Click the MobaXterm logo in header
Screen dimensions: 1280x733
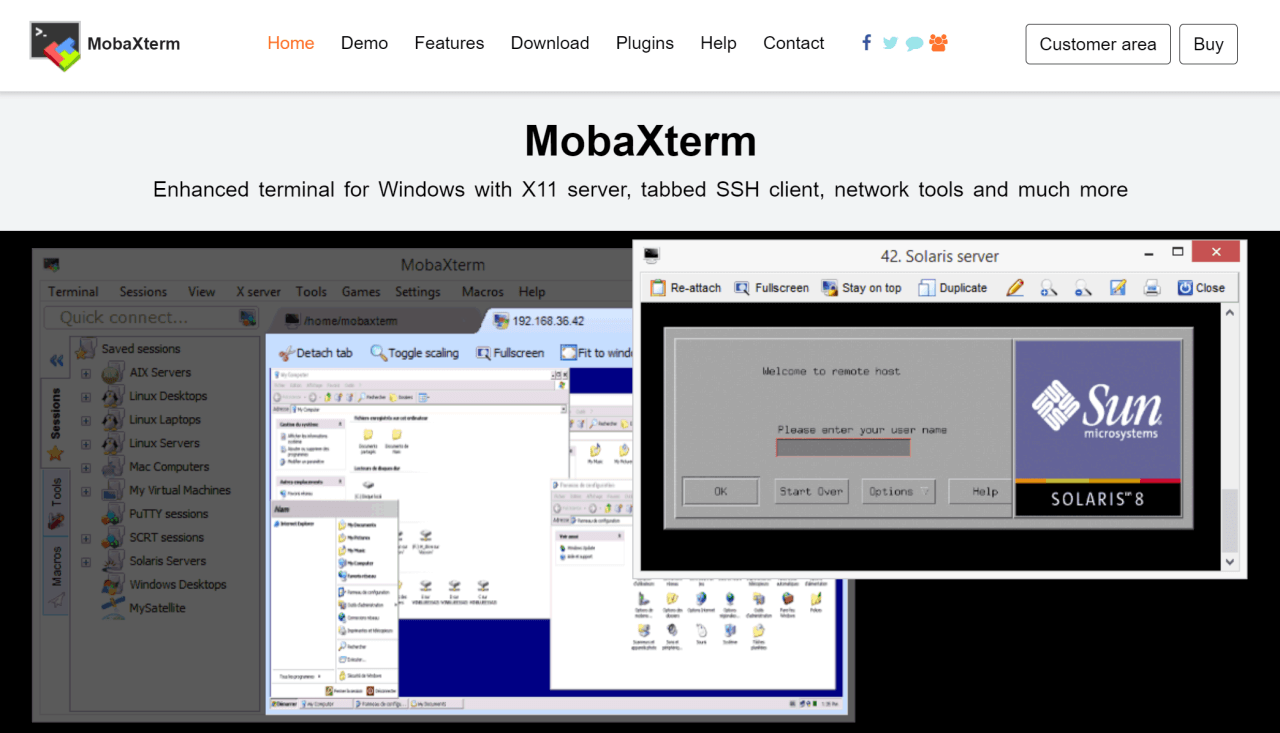(55, 46)
